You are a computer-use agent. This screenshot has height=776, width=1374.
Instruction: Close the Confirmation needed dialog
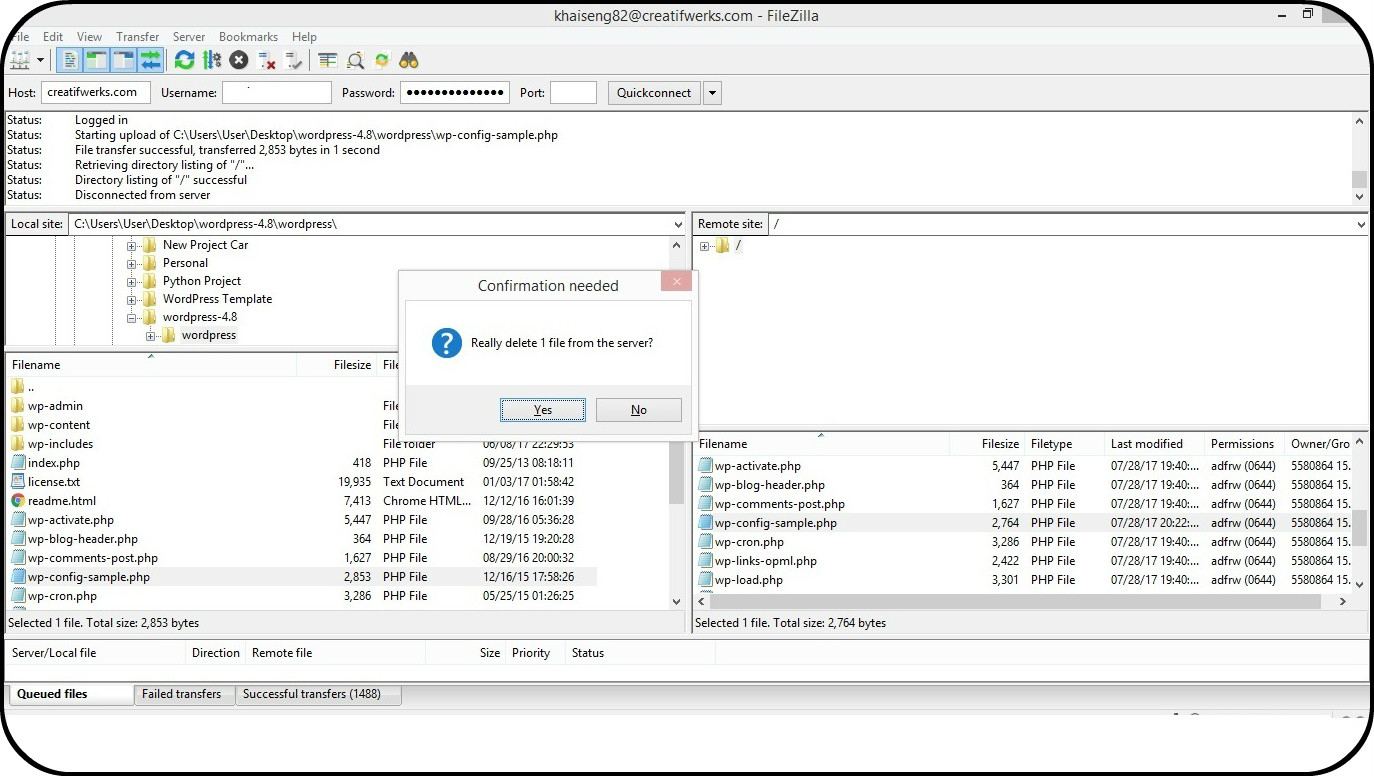click(x=676, y=281)
